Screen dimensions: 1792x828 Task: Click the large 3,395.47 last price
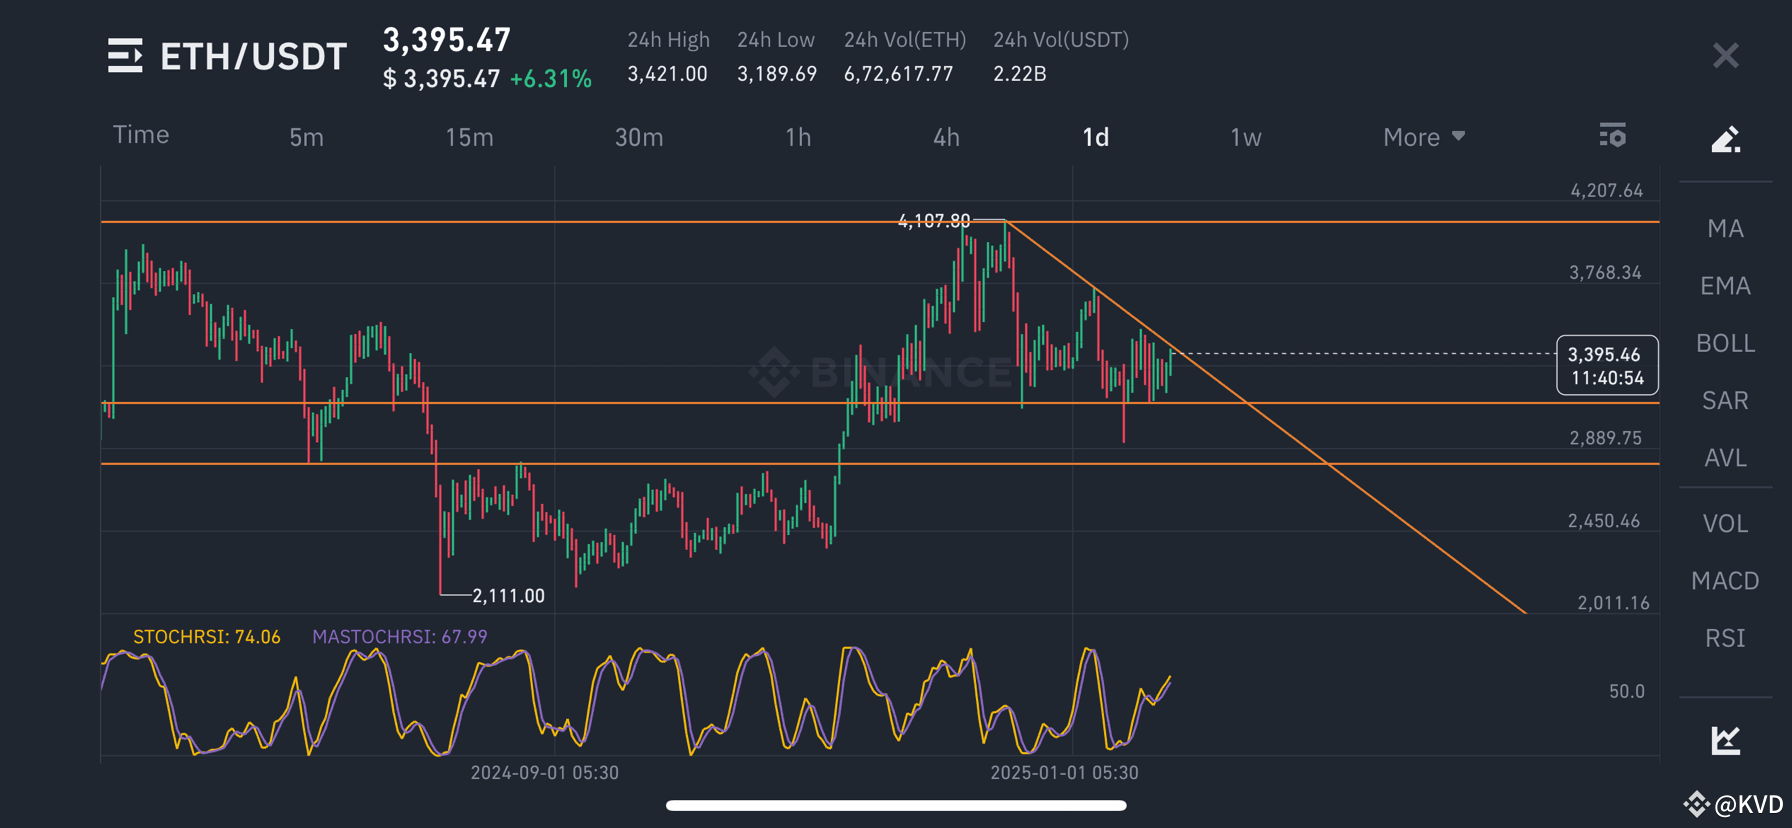tap(447, 40)
